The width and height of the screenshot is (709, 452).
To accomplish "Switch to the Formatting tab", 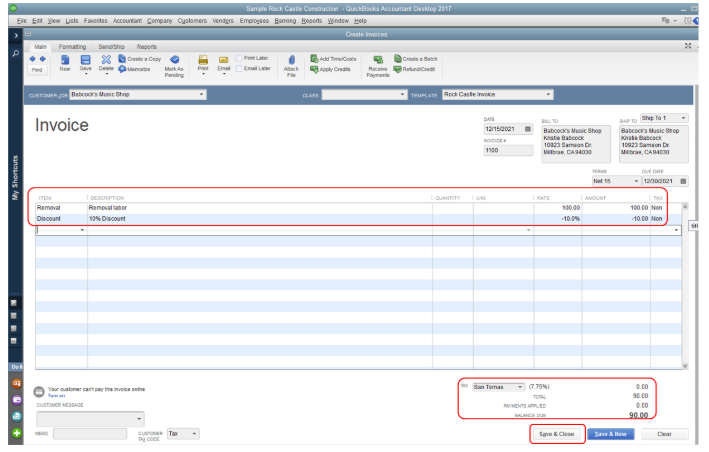I will pyautogui.click(x=72, y=47).
